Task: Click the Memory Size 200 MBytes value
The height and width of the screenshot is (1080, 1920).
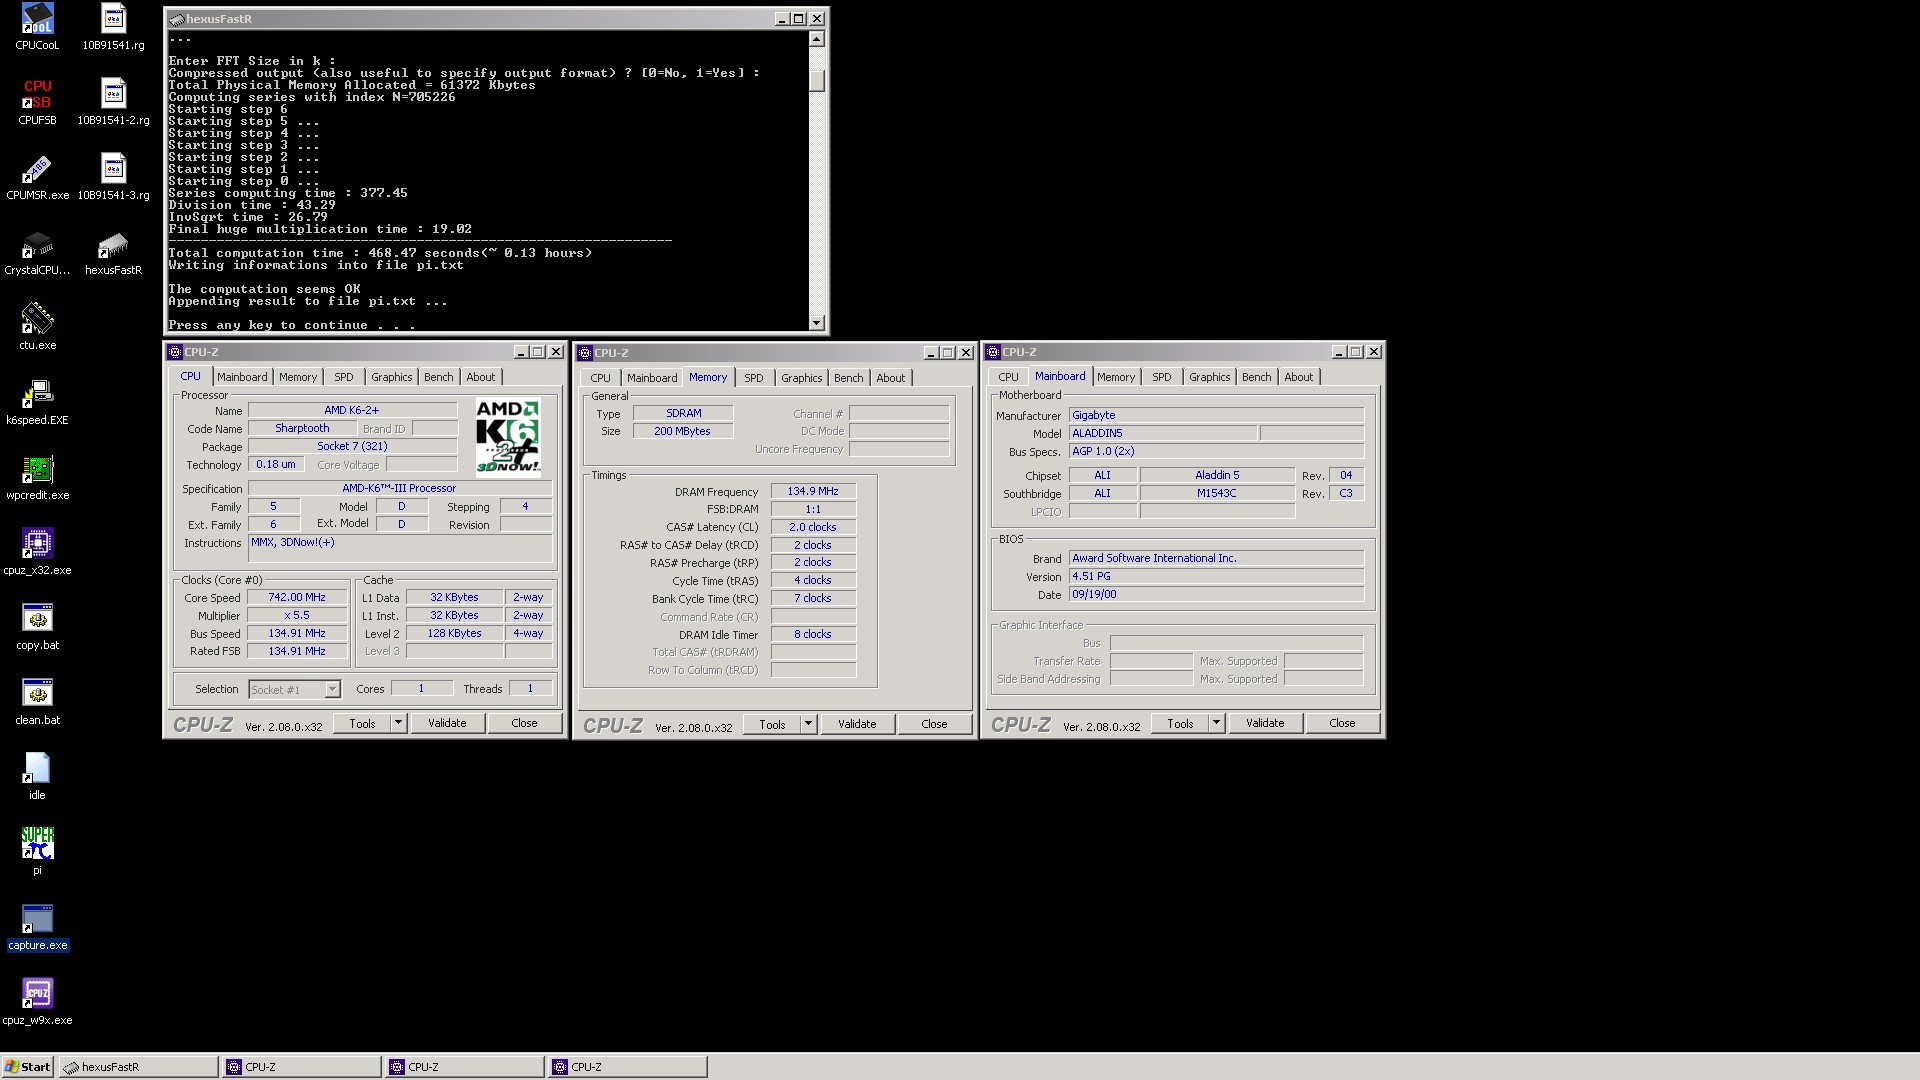Action: (683, 431)
